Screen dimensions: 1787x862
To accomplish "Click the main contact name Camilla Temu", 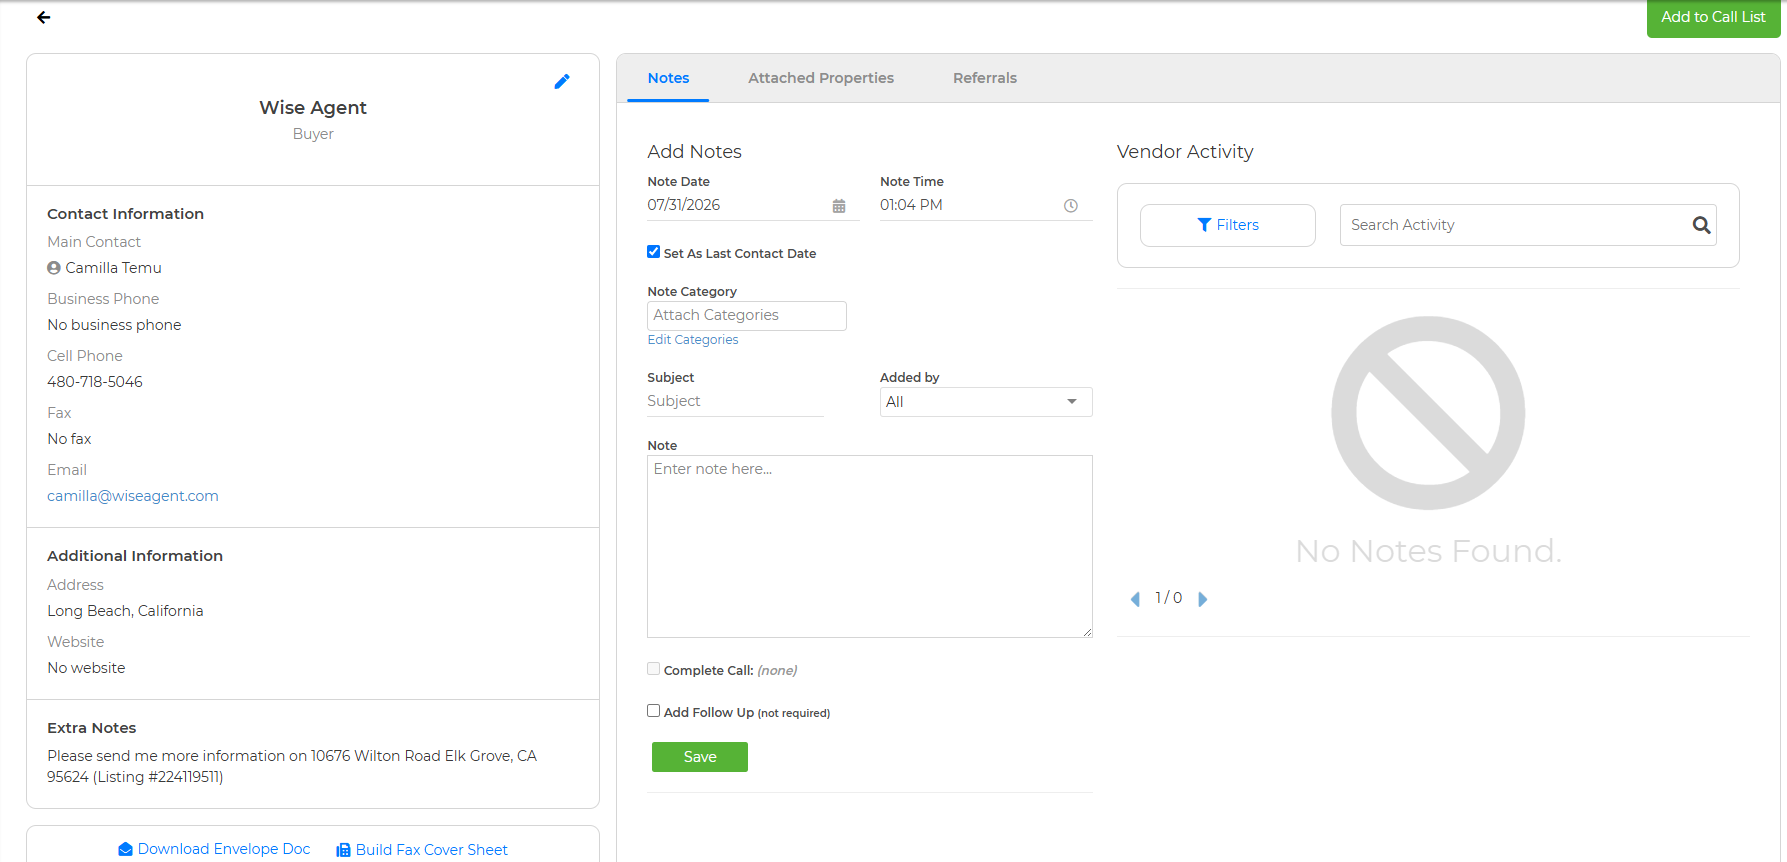I will 113,268.
